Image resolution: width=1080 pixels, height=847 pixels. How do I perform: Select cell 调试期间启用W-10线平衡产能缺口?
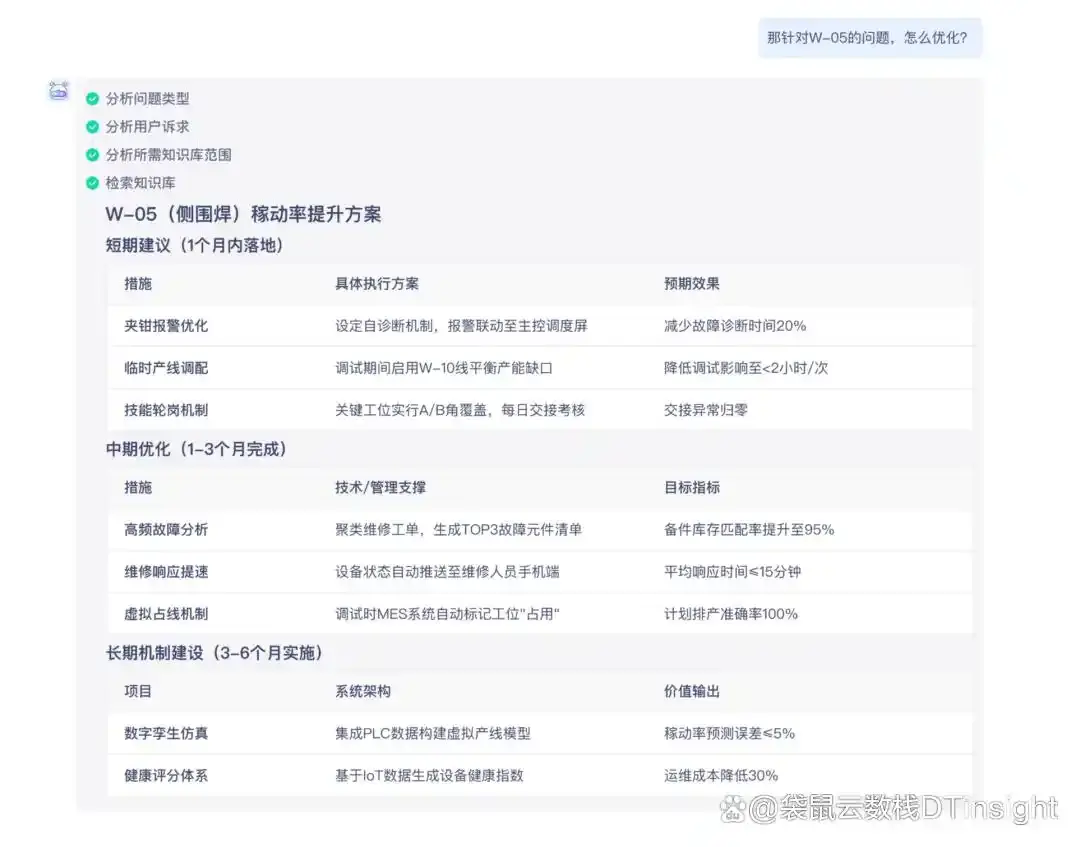coord(444,368)
